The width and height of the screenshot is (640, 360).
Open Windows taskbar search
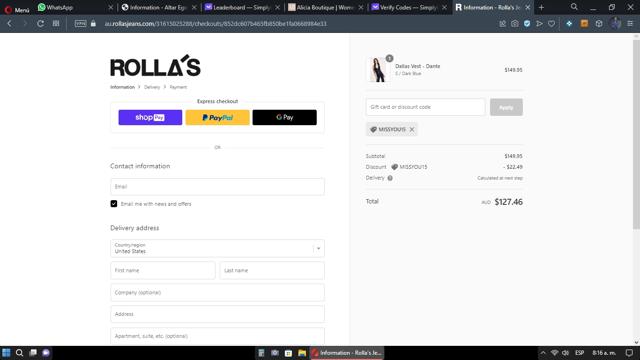coord(19,353)
